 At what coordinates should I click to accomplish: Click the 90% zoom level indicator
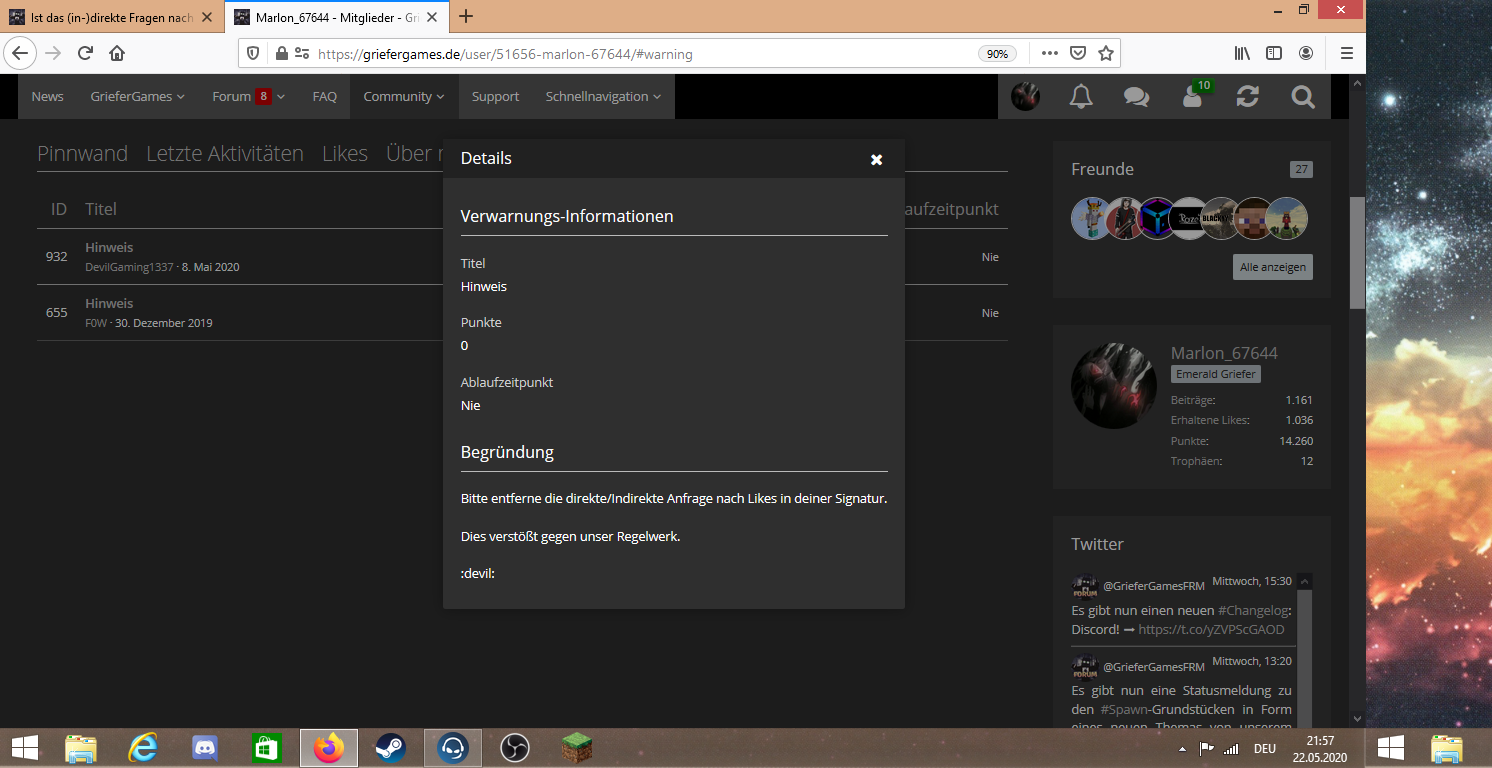coord(997,54)
